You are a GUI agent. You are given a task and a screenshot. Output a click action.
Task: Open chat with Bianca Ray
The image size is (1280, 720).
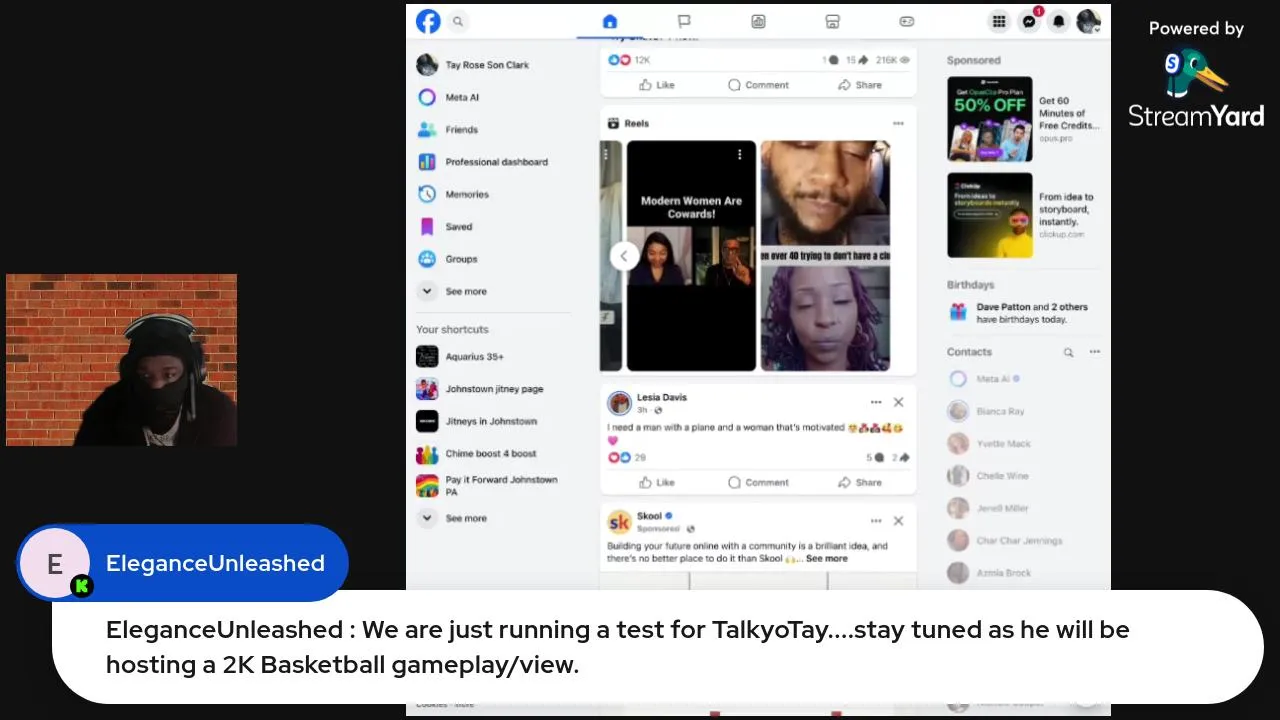tap(987, 411)
